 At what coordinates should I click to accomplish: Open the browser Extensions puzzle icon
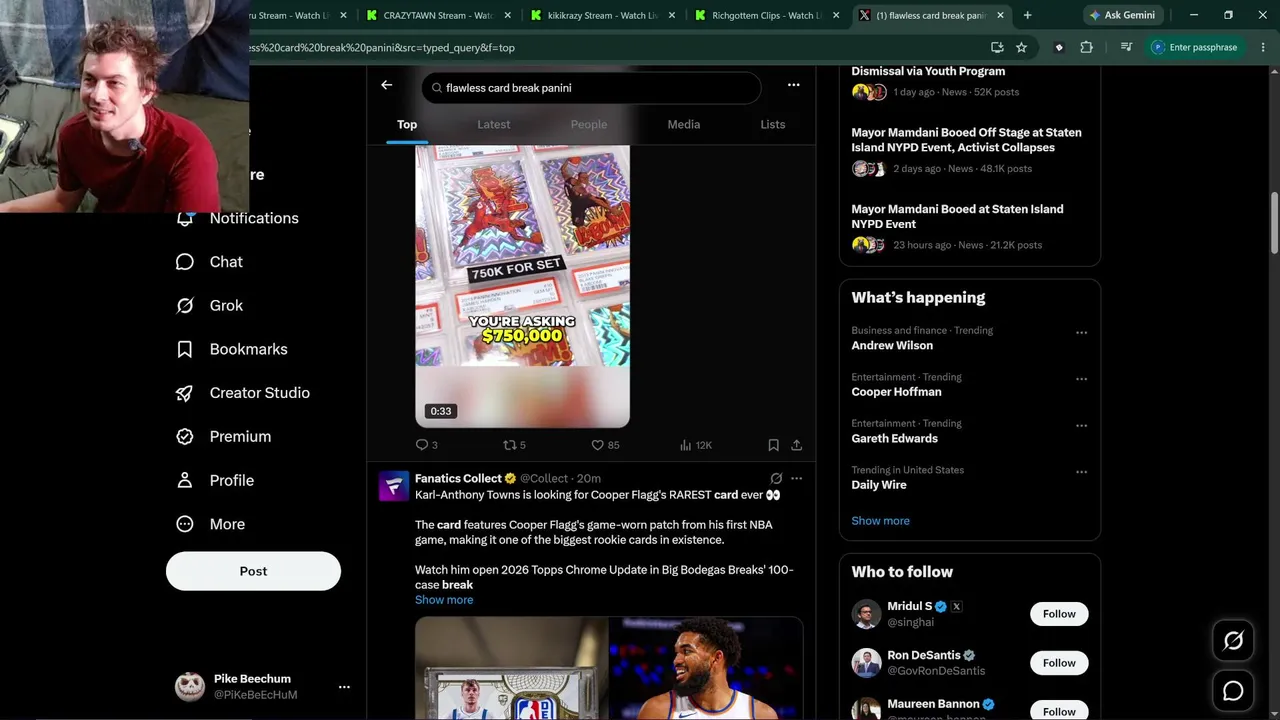coord(1086,47)
